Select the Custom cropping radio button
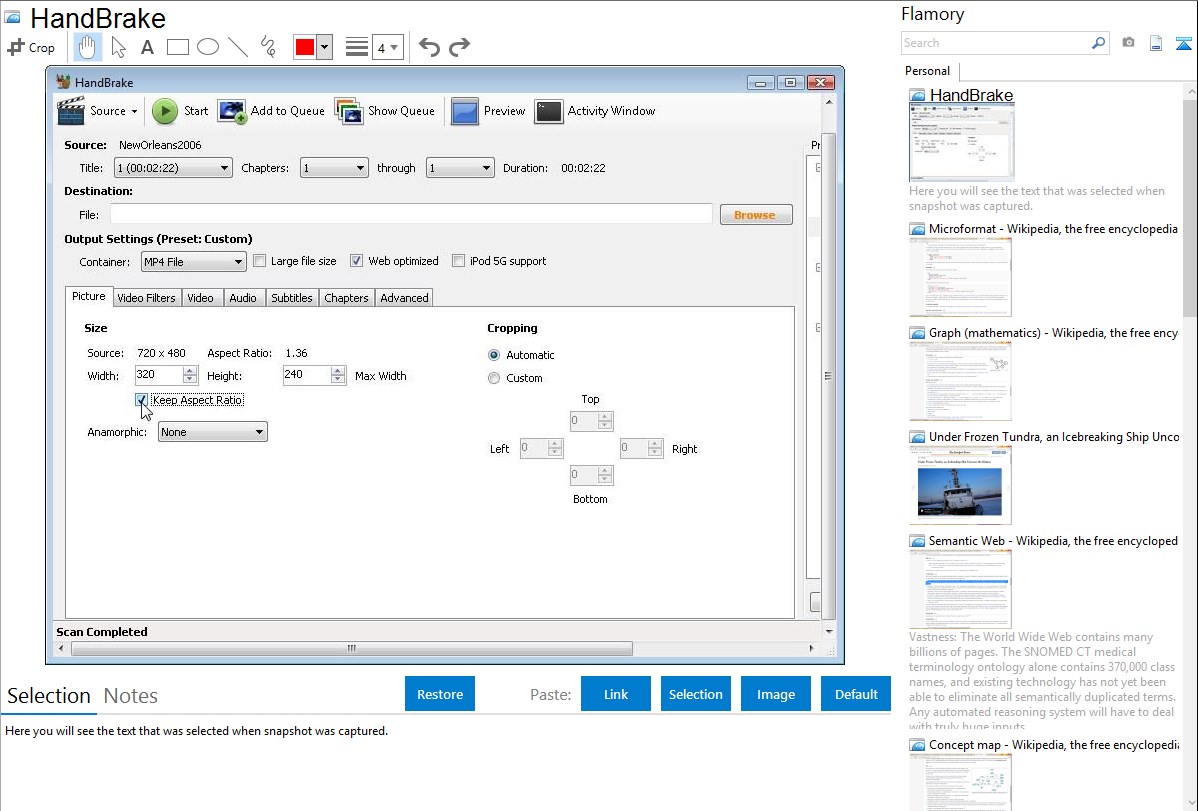This screenshot has height=811, width=1198. coord(494,378)
